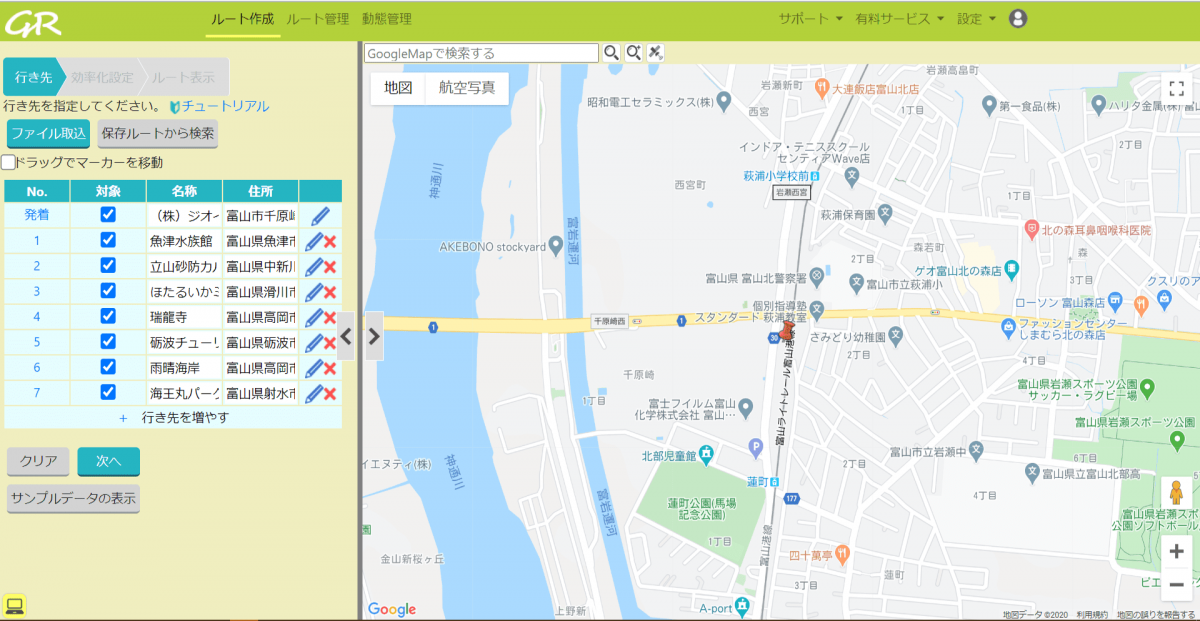The image size is (1200, 621).
Task: Open the サポート dropdown menu
Action: [810, 19]
